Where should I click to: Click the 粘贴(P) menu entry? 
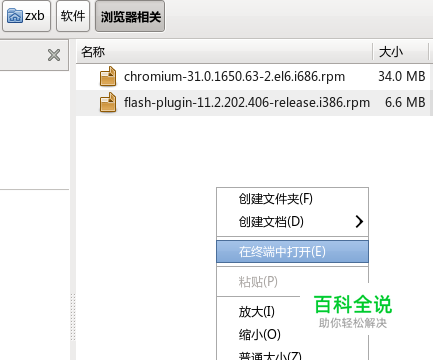pos(292,282)
